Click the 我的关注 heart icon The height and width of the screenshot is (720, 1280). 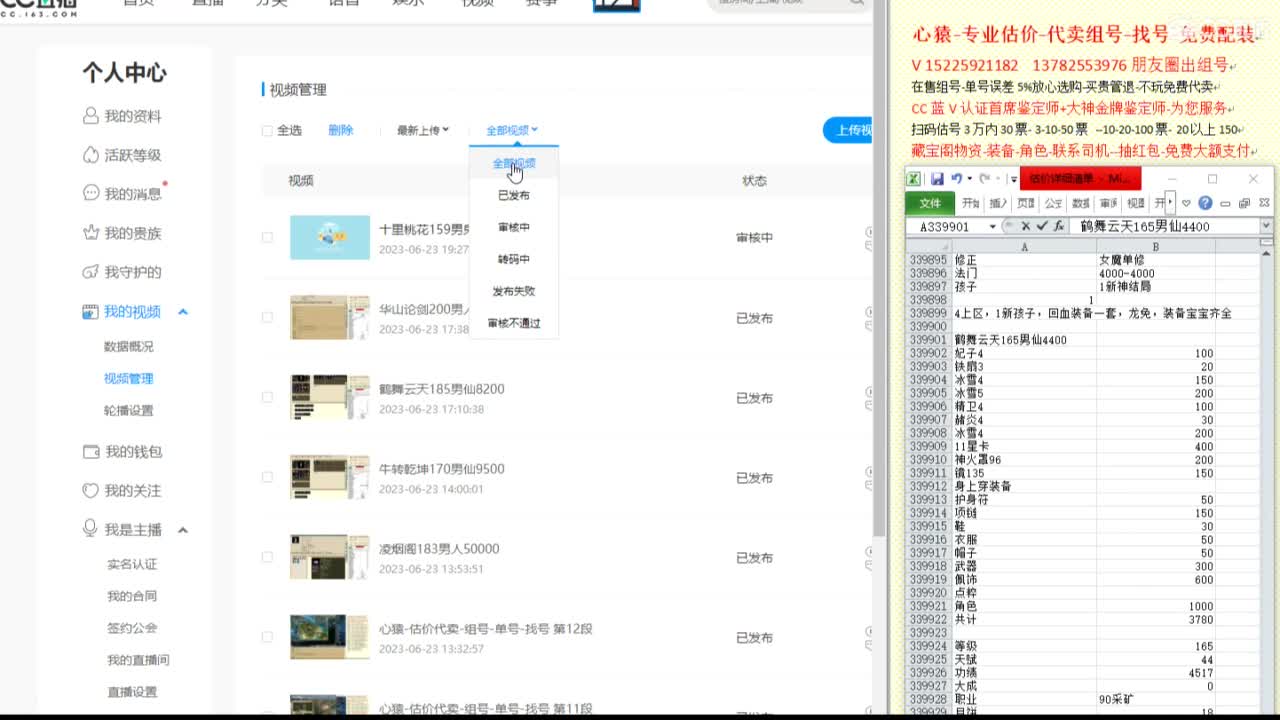(91, 491)
